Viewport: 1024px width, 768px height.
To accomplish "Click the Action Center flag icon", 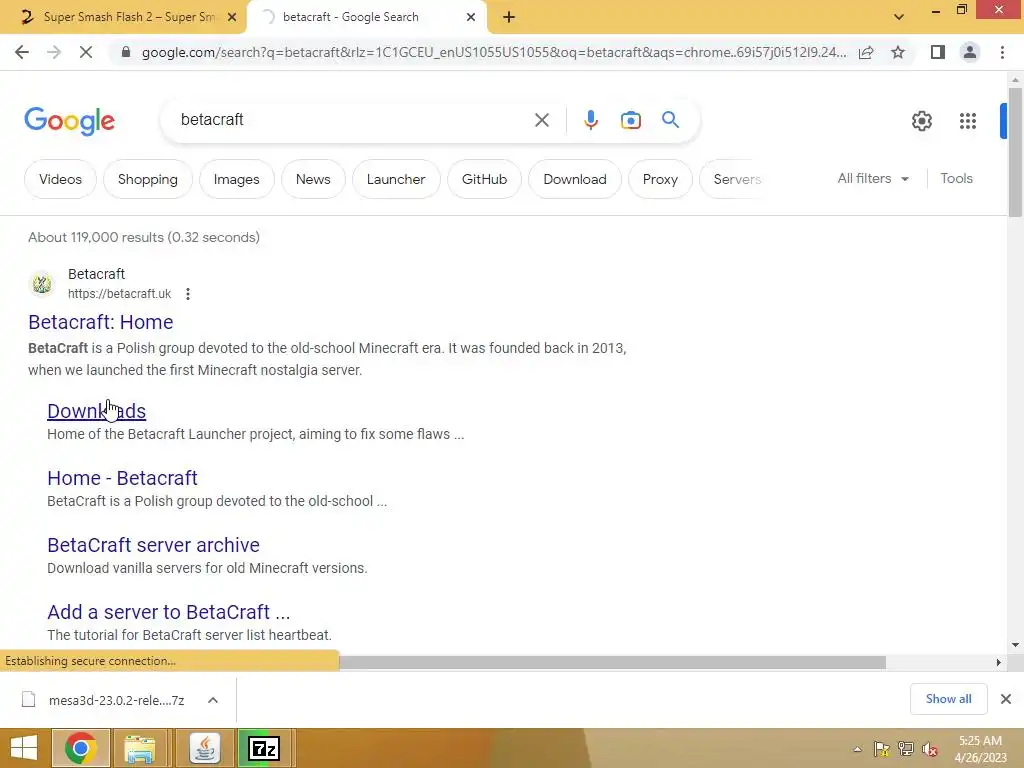I will [882, 749].
